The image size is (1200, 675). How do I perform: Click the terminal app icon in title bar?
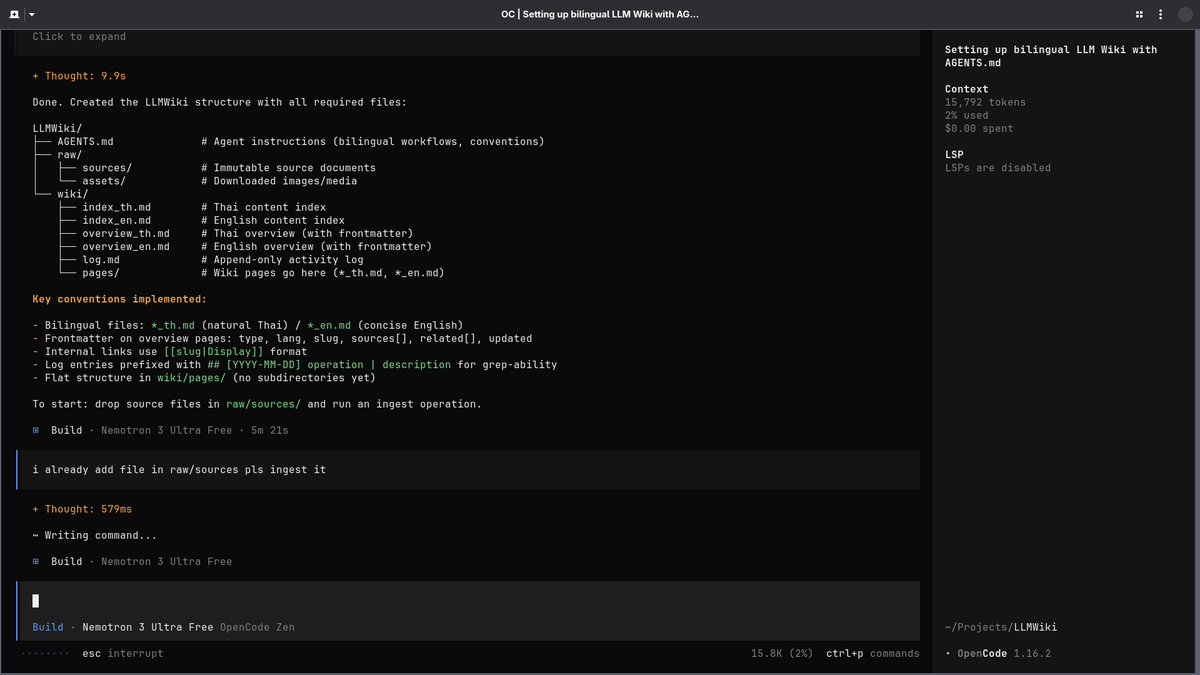coord(15,15)
